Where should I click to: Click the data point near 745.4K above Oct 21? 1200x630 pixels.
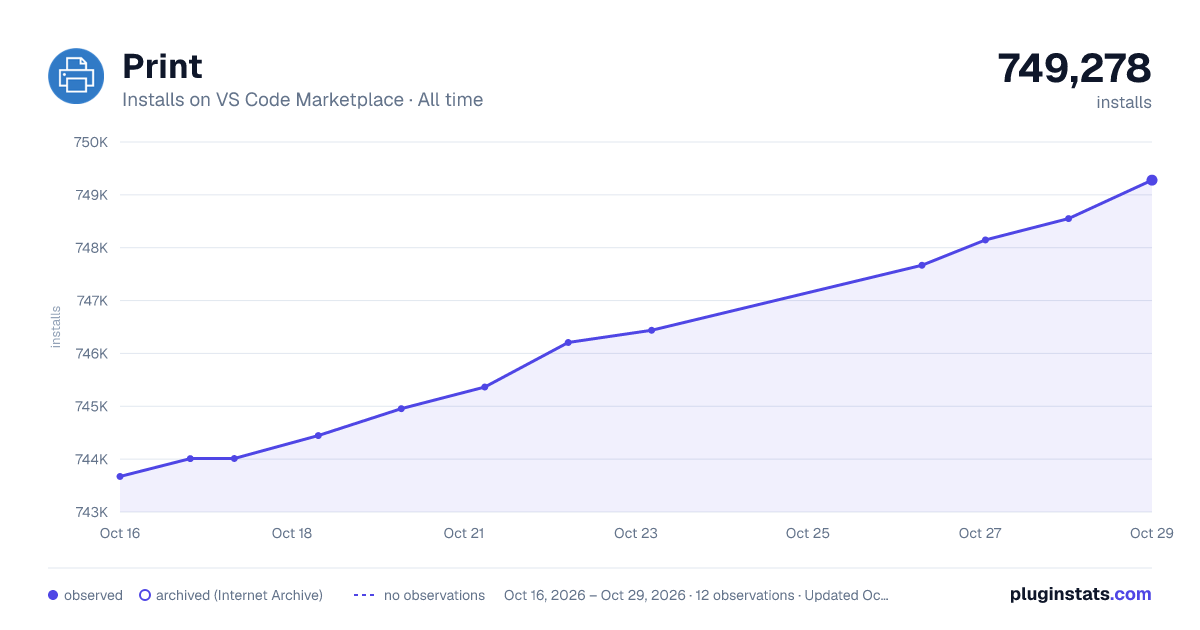(484, 387)
